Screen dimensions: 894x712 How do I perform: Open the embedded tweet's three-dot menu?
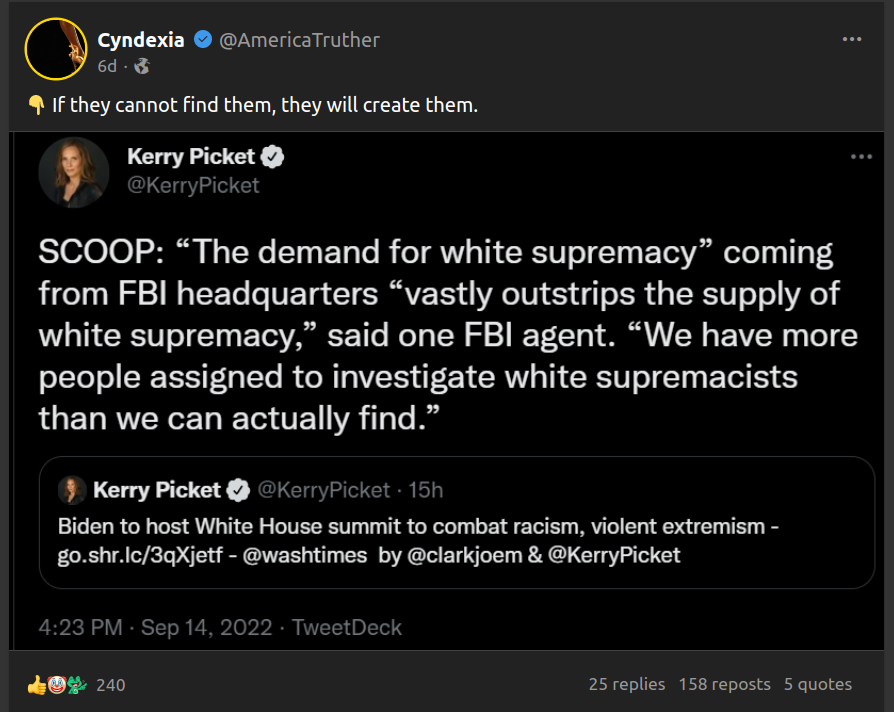tap(860, 157)
